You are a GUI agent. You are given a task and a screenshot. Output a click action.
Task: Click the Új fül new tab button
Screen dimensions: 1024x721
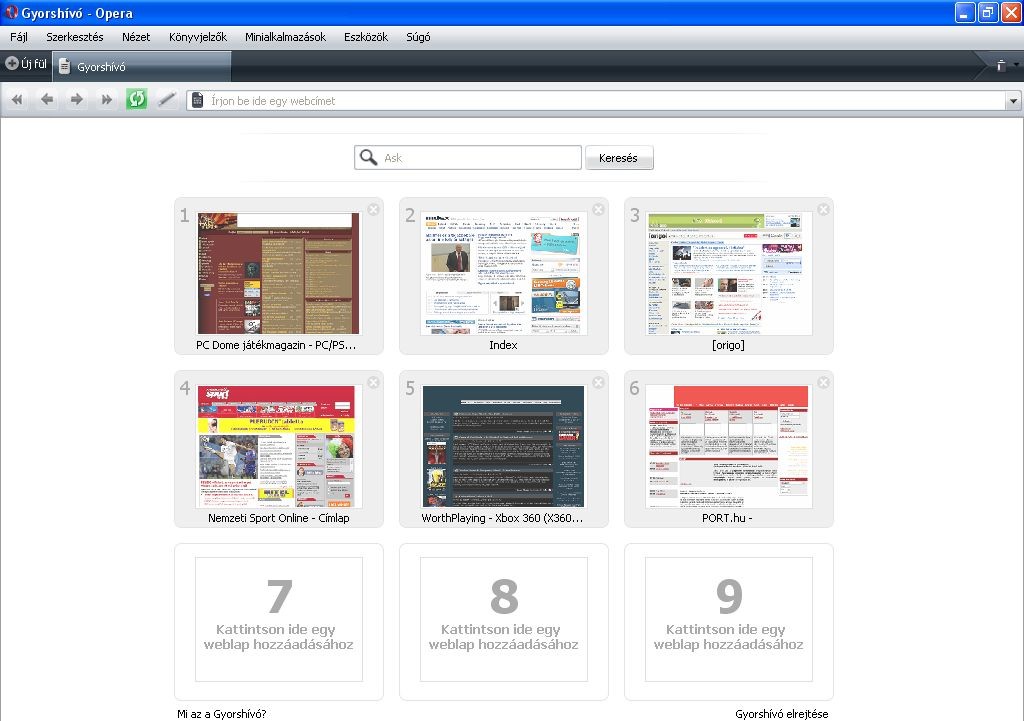click(26, 64)
